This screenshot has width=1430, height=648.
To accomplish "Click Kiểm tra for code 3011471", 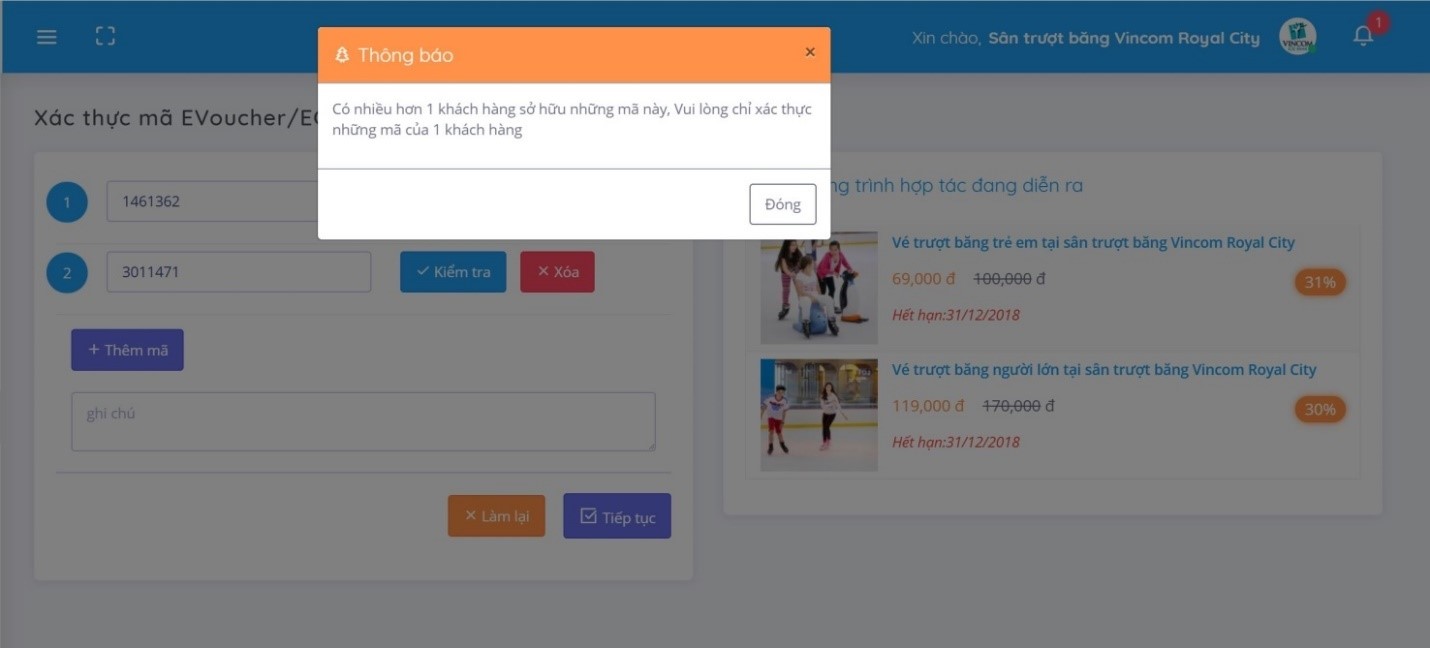I will tap(453, 272).
